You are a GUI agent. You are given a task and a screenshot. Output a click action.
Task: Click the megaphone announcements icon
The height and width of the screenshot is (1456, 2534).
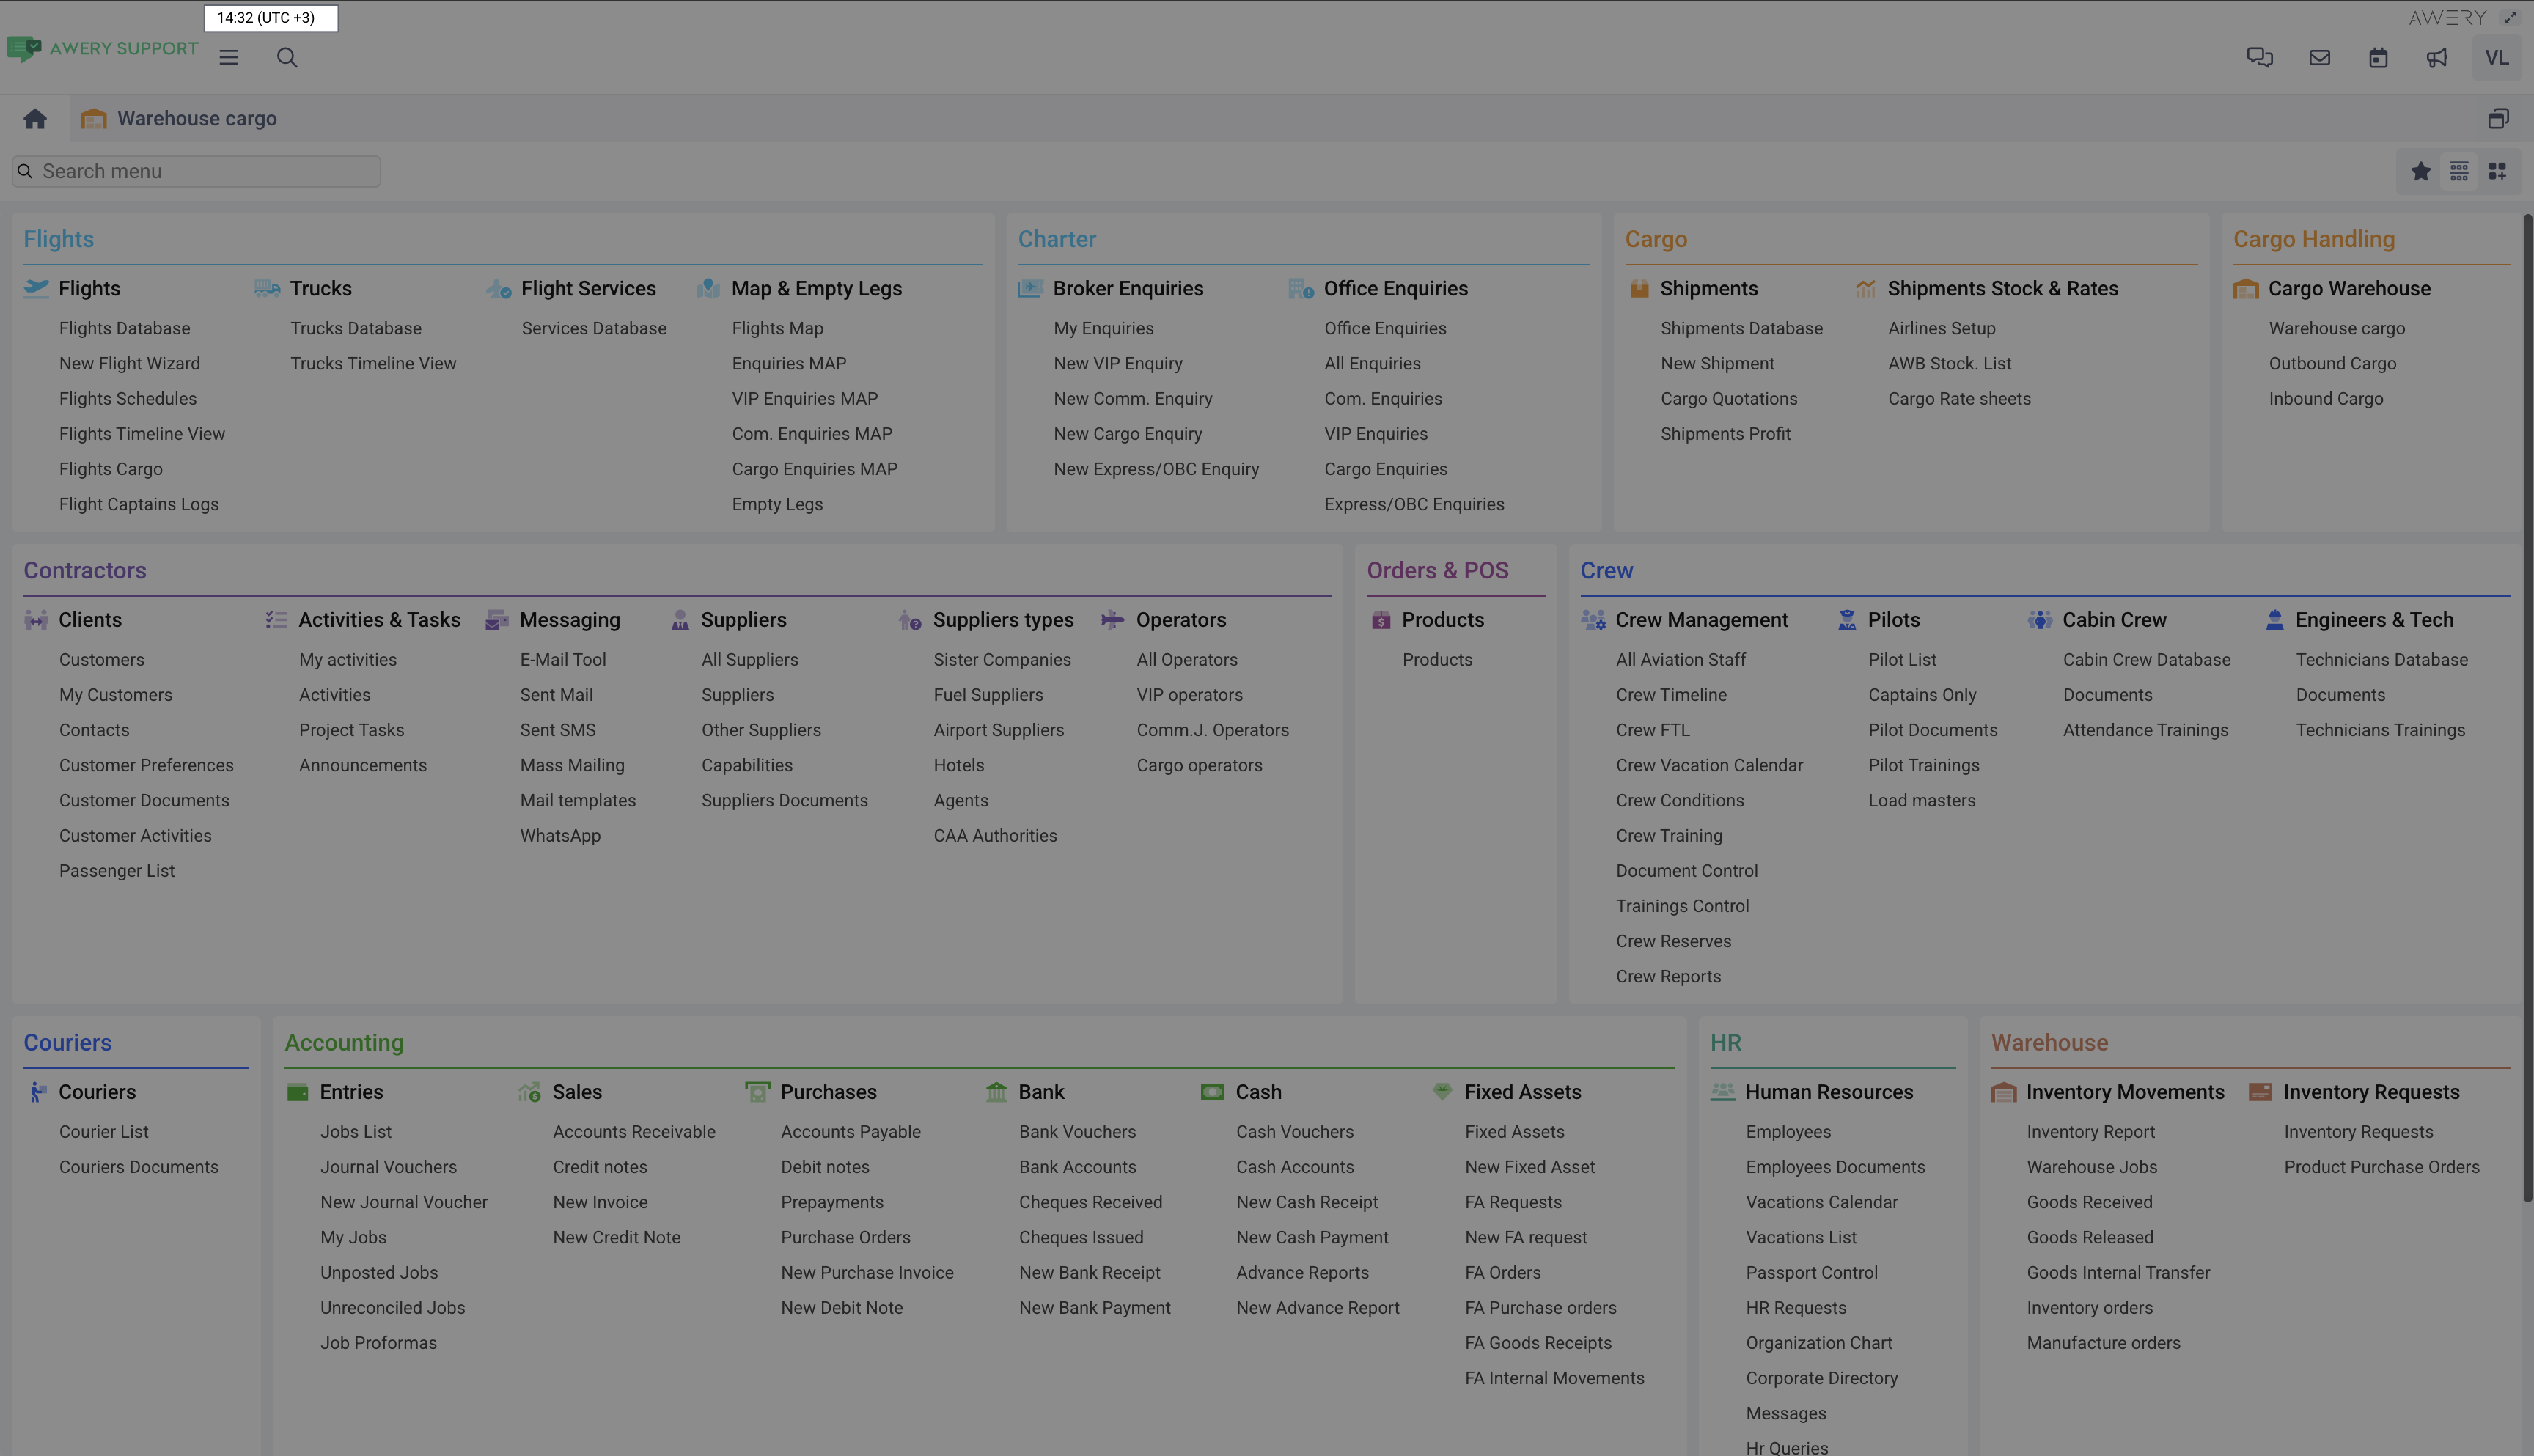[2437, 57]
